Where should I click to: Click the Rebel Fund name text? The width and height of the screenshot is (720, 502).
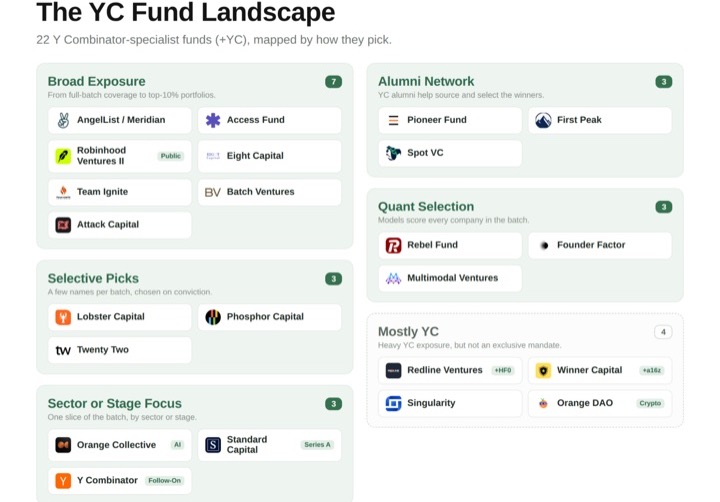point(433,245)
